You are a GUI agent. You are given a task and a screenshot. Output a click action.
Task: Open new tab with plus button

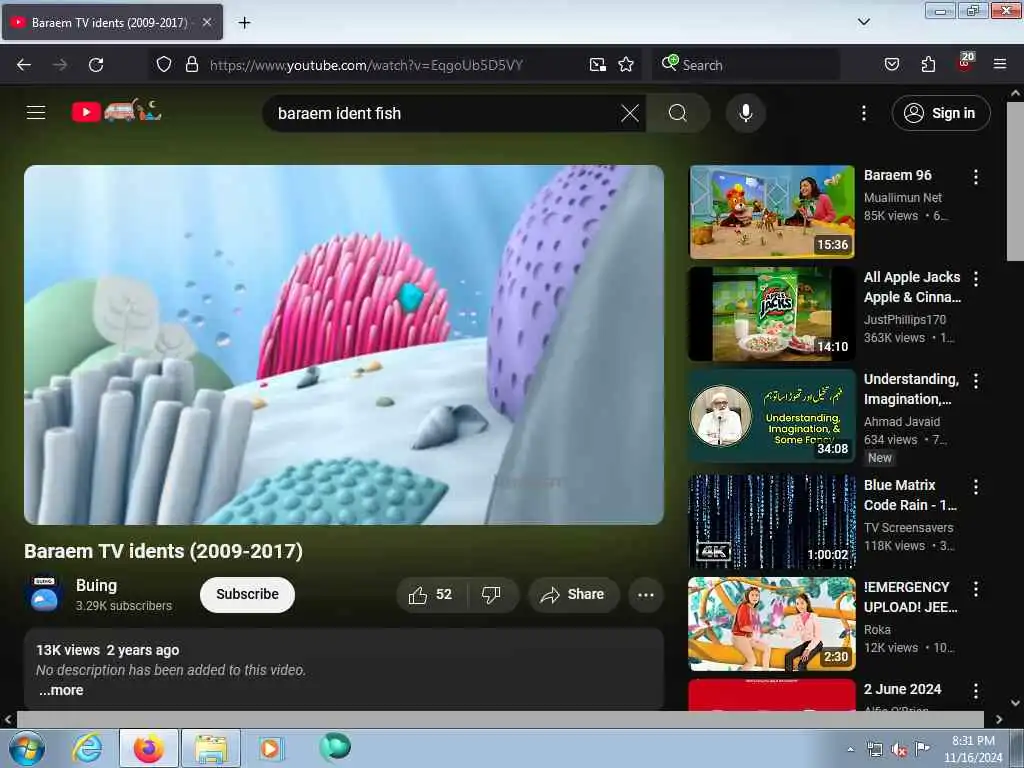tap(244, 23)
